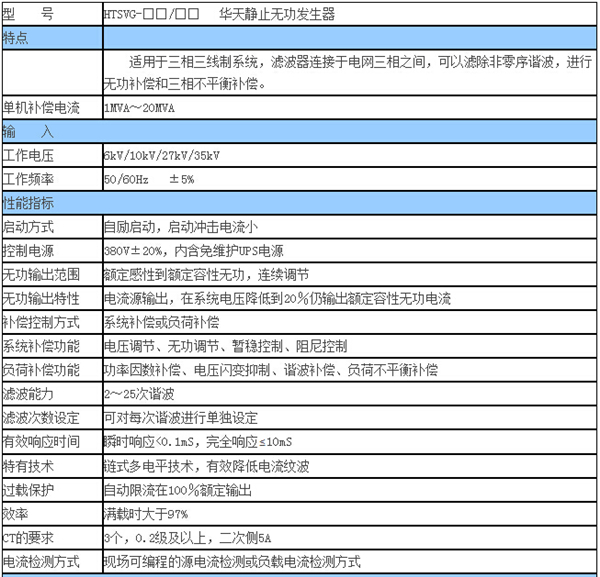
Task: Click '现场可编程的源电流检测或负载电流检测方式' value
Action: click(x=232, y=562)
